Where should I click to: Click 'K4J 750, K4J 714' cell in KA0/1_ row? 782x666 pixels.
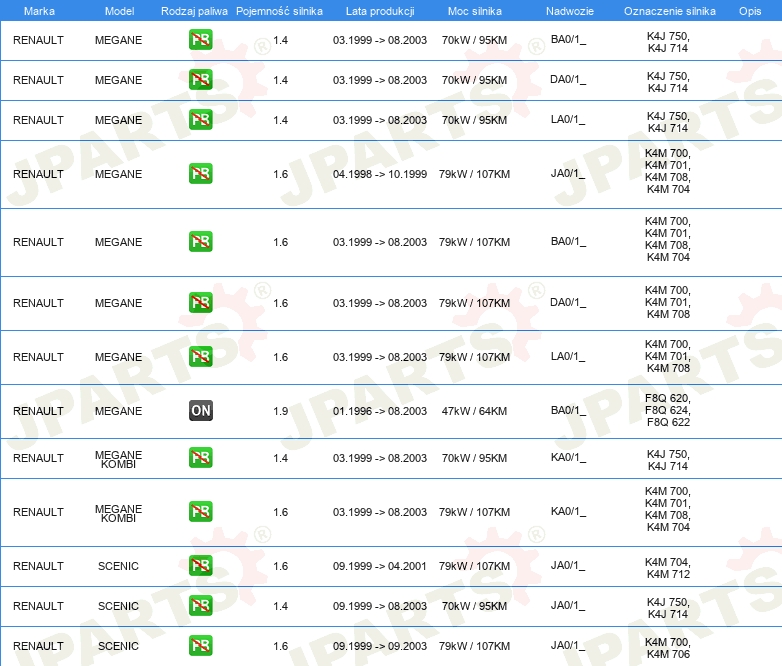668,460
